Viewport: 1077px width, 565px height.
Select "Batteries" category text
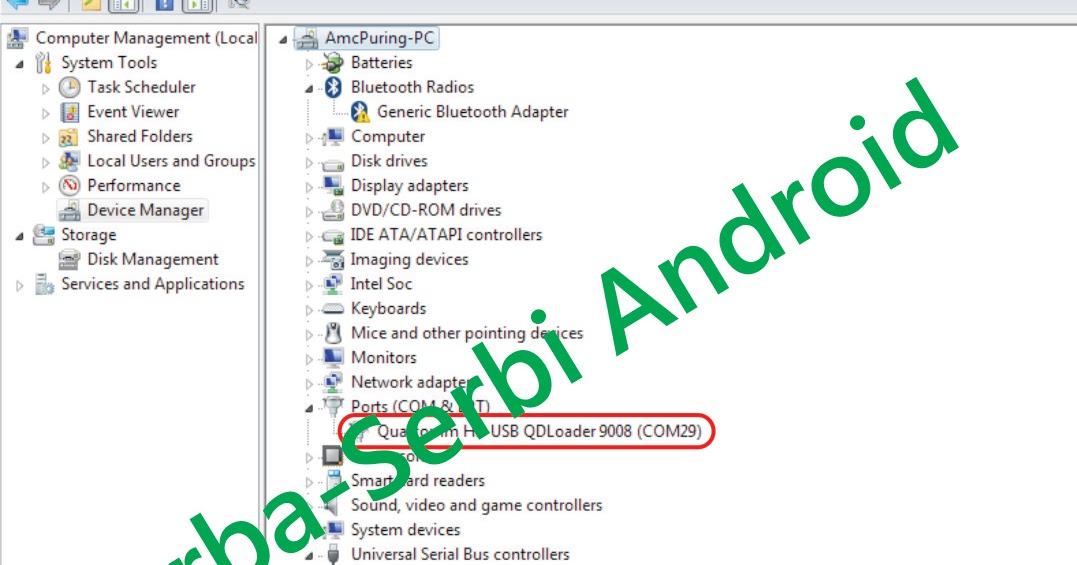click(381, 62)
